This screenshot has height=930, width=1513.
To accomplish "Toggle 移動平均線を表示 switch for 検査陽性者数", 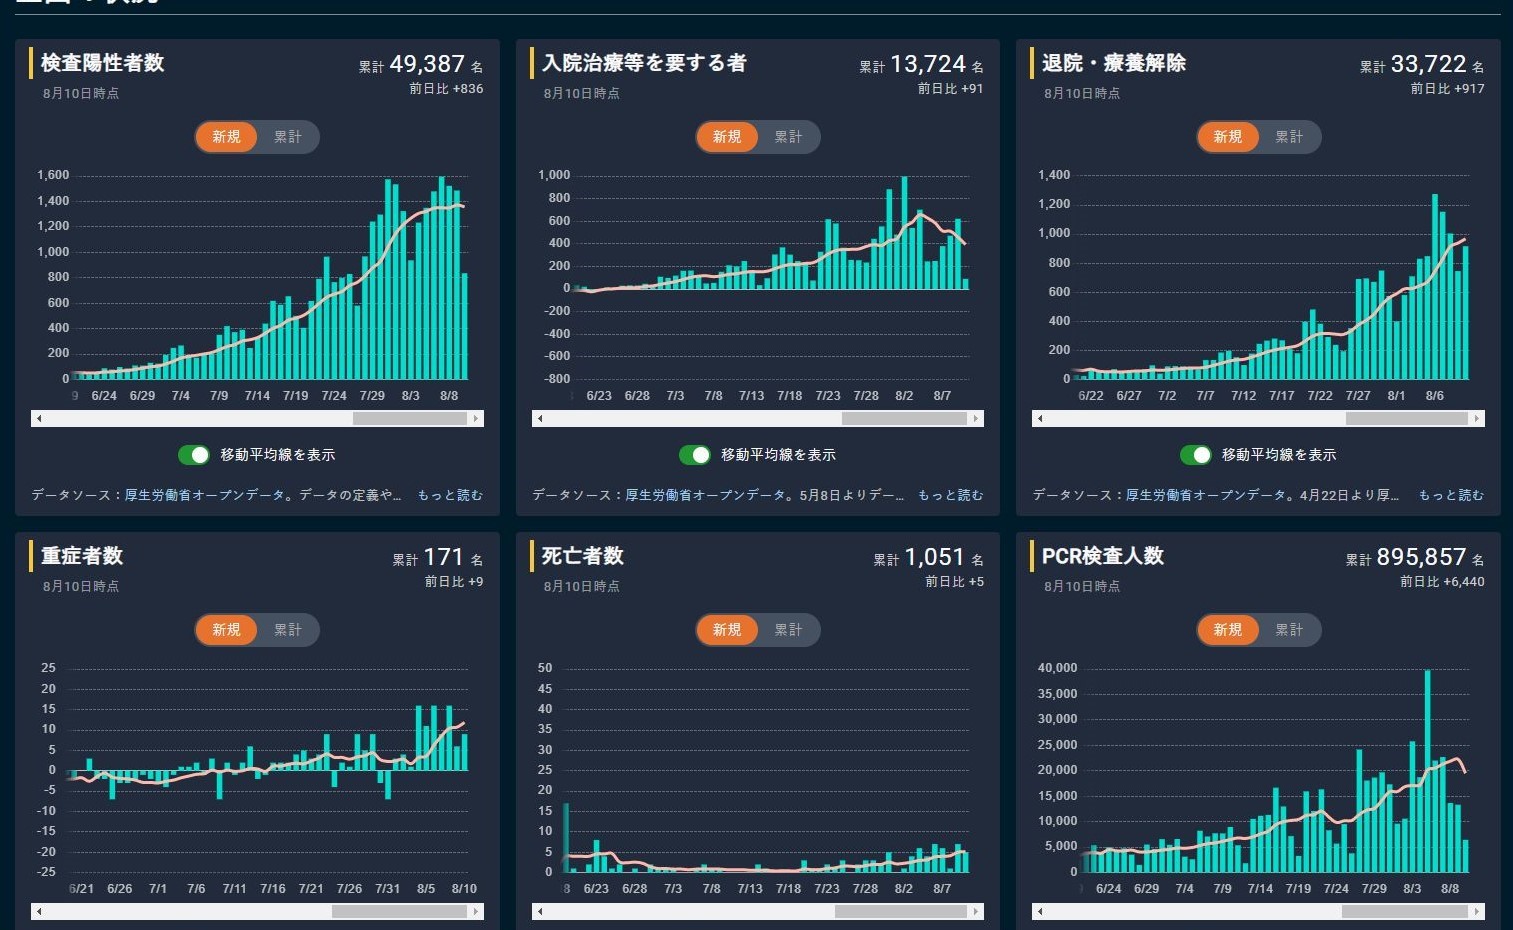I will (x=194, y=455).
